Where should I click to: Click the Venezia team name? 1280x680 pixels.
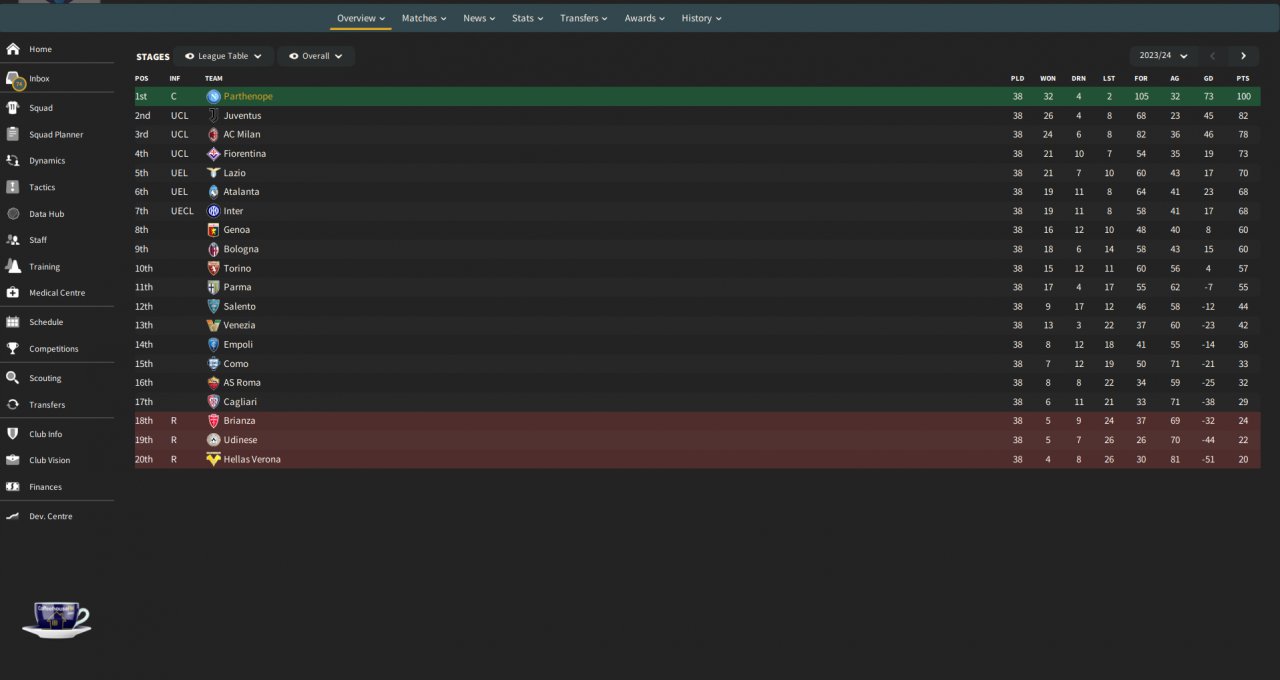click(240, 326)
